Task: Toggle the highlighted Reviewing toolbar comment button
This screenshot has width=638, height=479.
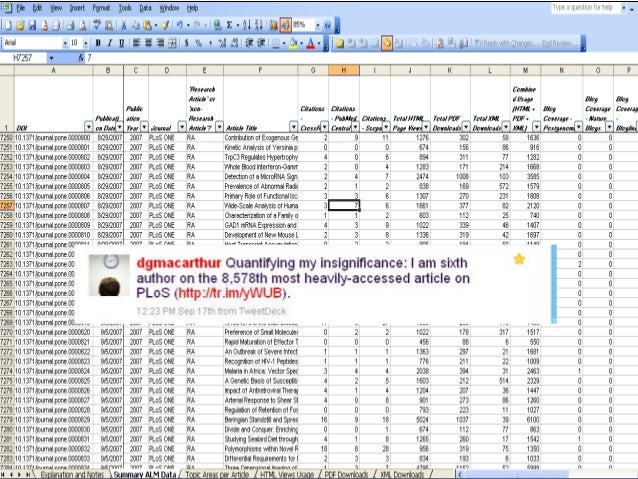Action: [x=387, y=43]
